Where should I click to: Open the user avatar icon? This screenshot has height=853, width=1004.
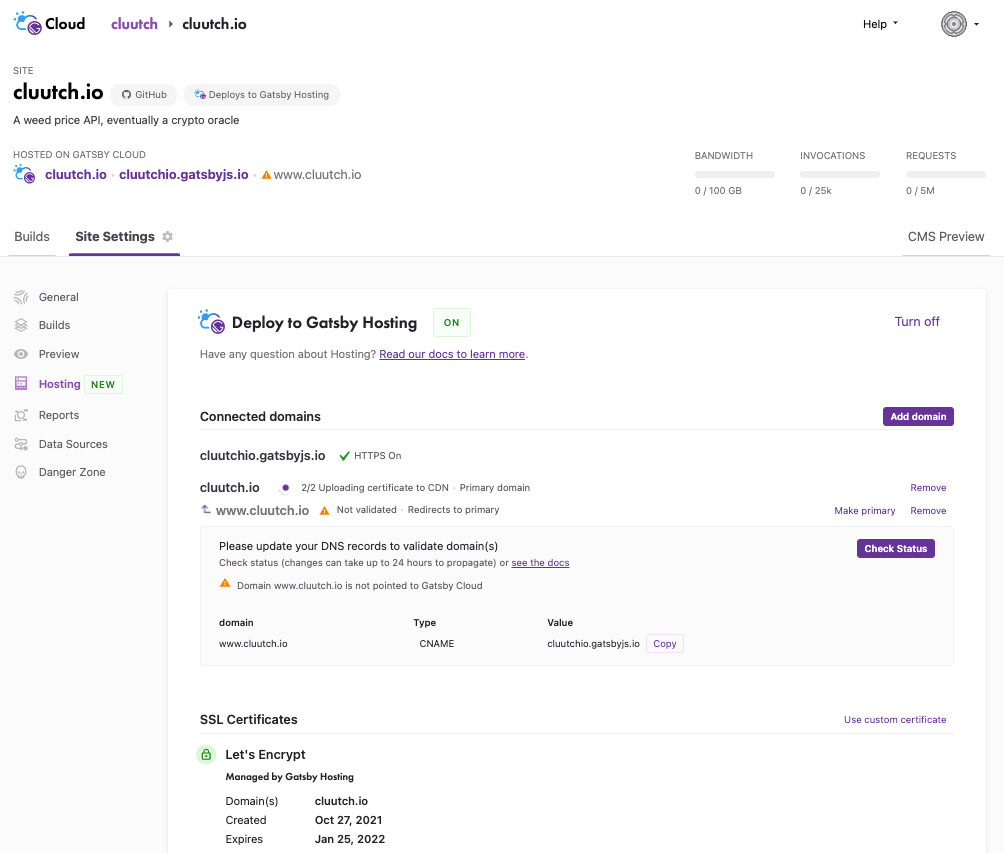(953, 24)
